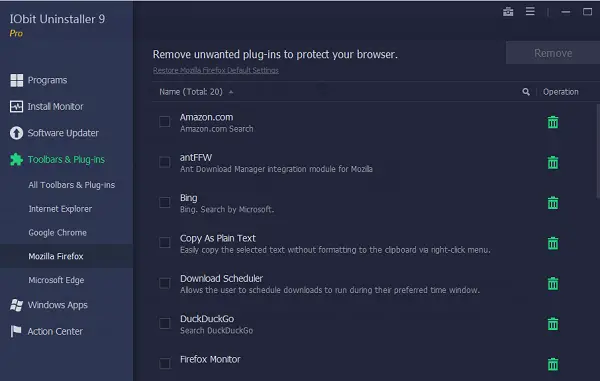Select Google Chrome plug-ins
The height and width of the screenshot is (381, 600).
pyautogui.click(x=57, y=233)
